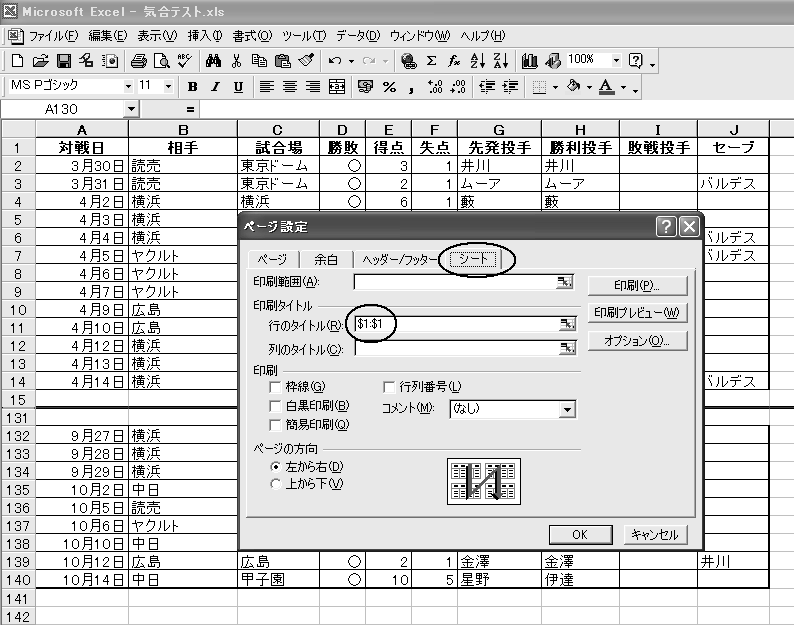This screenshot has width=794, height=625.
Task: Click the Save icon in toolbar
Action: (63, 61)
